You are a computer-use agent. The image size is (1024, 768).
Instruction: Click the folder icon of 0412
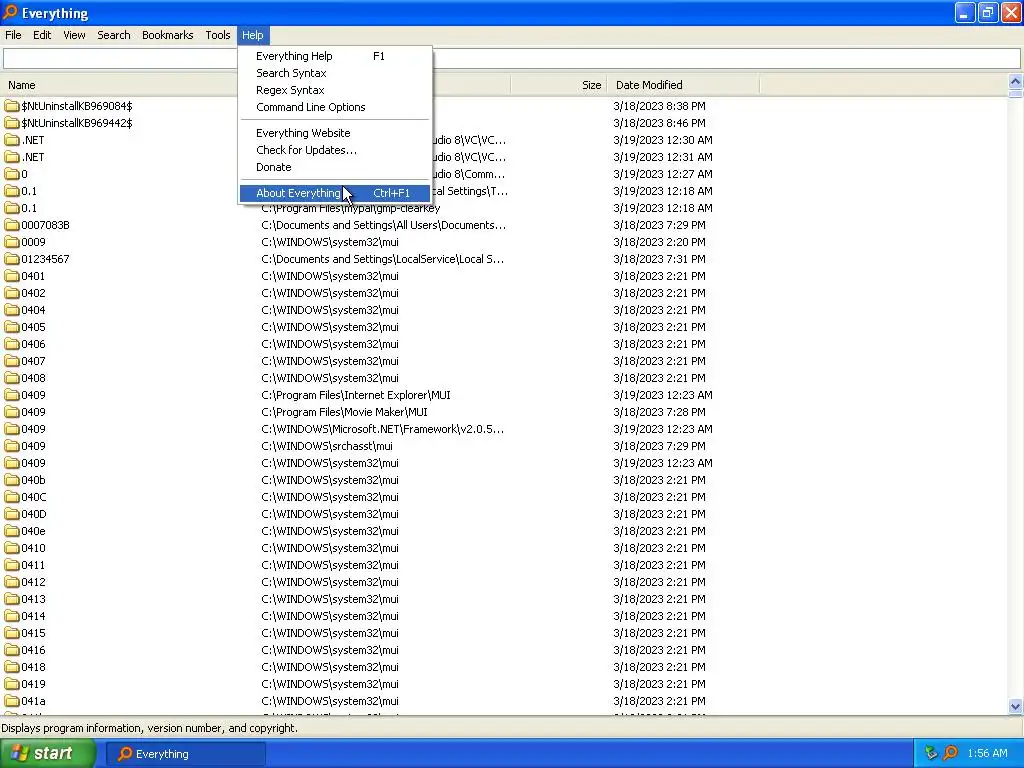click(12, 582)
